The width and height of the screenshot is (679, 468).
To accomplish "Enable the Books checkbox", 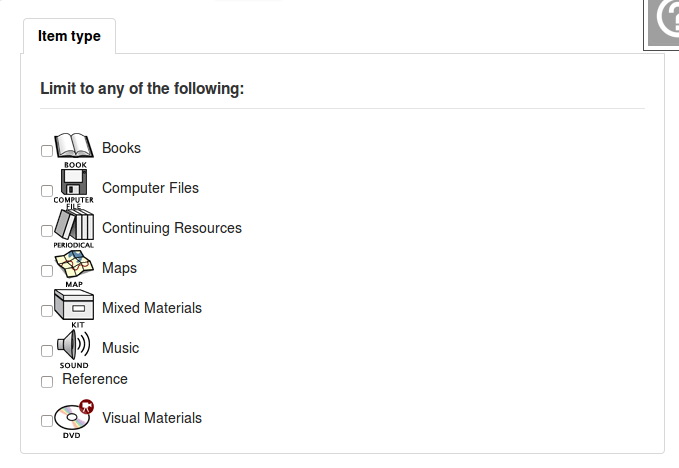I will (x=46, y=151).
